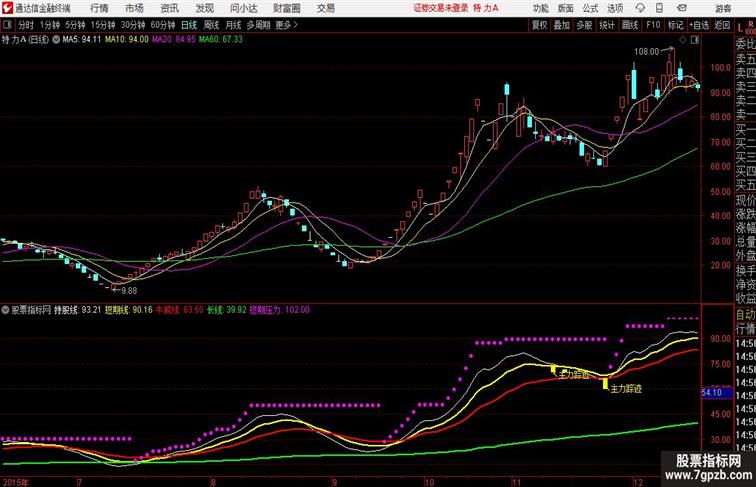Open the headset customer service icon
The height and width of the screenshot is (487, 756).
pyautogui.click(x=640, y=8)
